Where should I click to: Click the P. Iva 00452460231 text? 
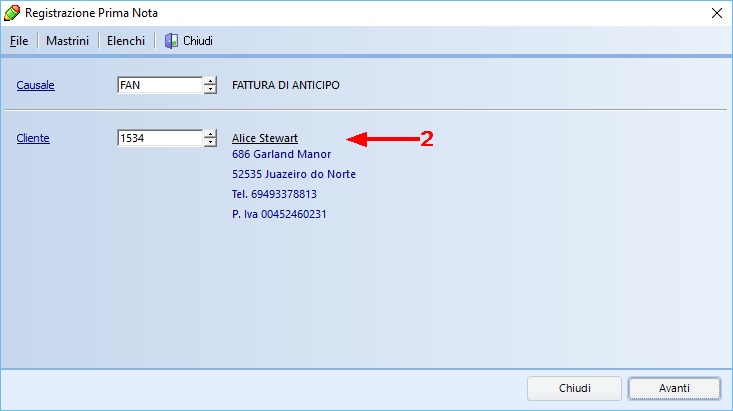[279, 214]
